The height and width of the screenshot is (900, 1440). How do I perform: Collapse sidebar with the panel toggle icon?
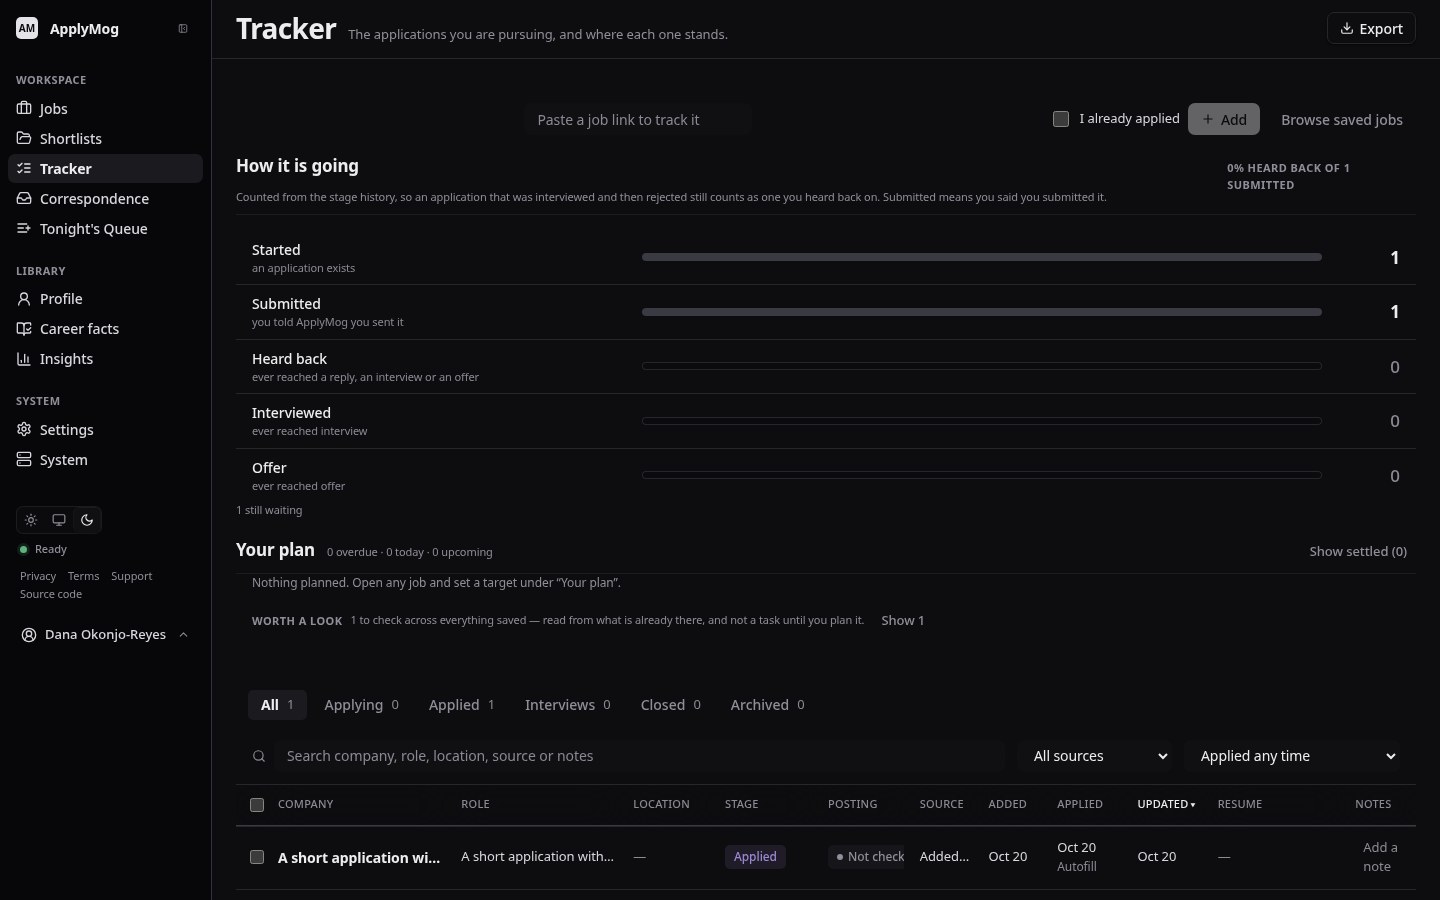(183, 28)
